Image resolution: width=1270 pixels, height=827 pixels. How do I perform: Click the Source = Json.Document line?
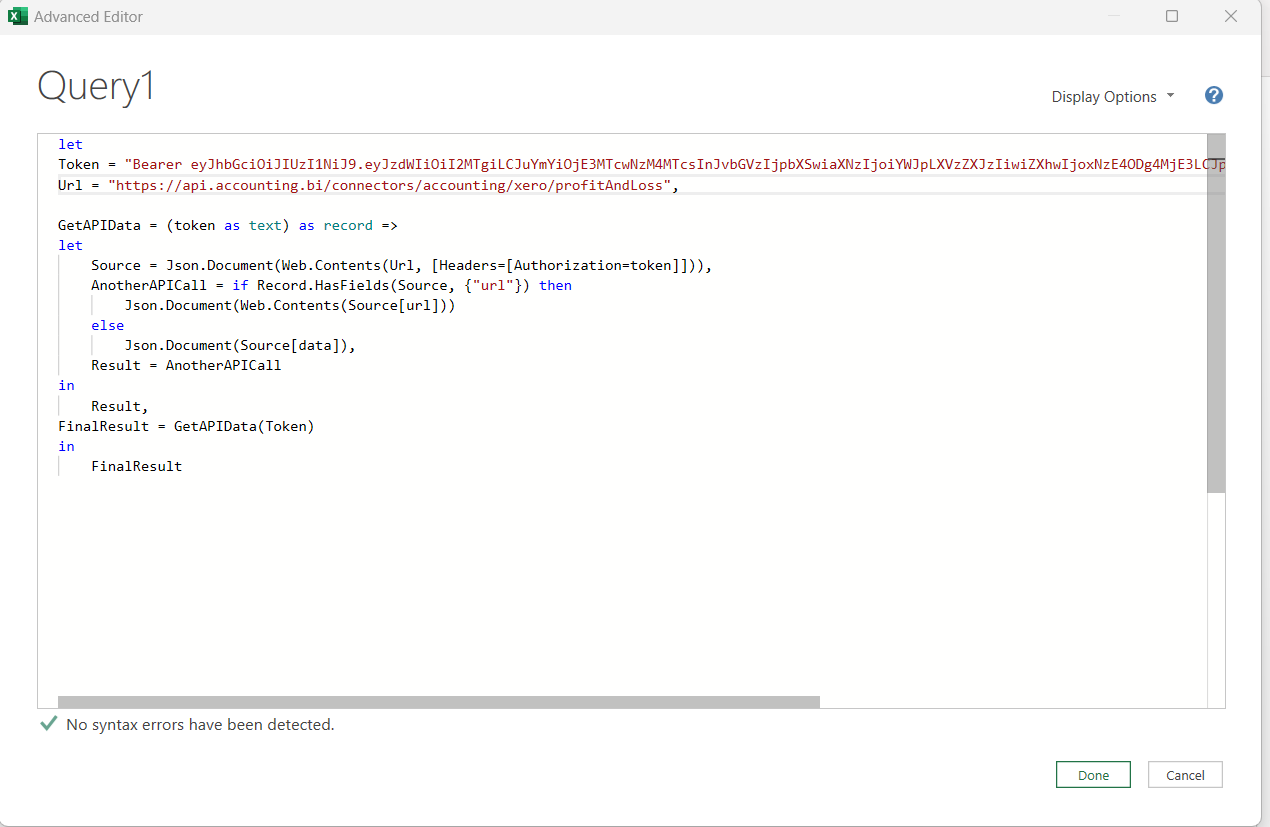pyautogui.click(x=401, y=265)
